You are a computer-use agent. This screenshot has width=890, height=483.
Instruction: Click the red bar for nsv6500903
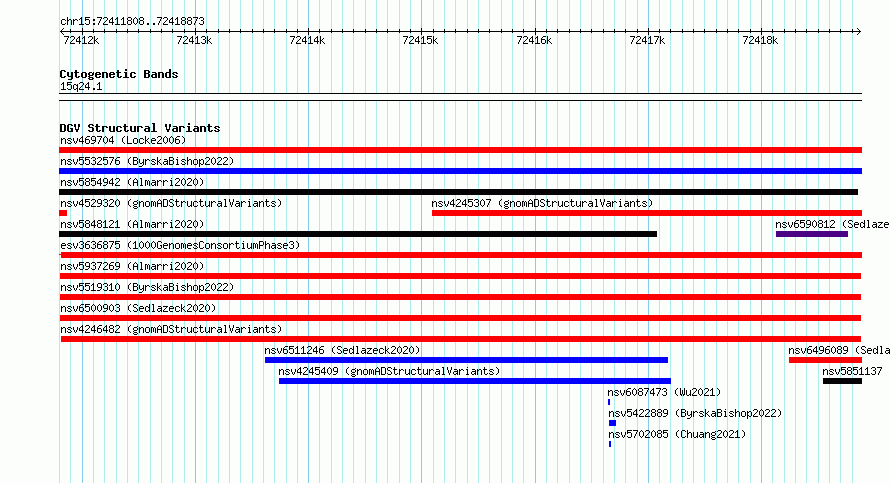(x=460, y=318)
